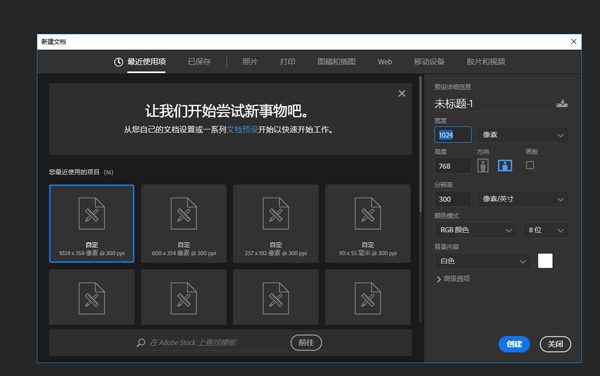Open the resolution unit 像素/英寸 dropdown
This screenshot has width=600, height=376.
[x=523, y=199]
